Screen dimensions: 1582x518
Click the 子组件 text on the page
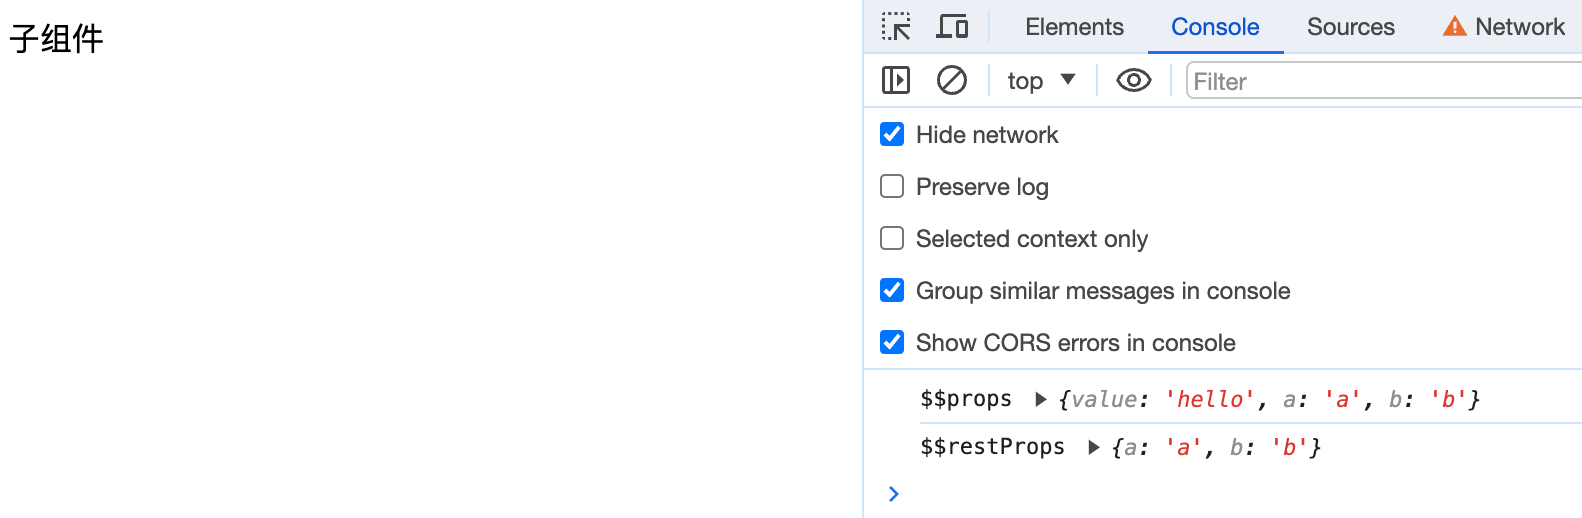(57, 39)
